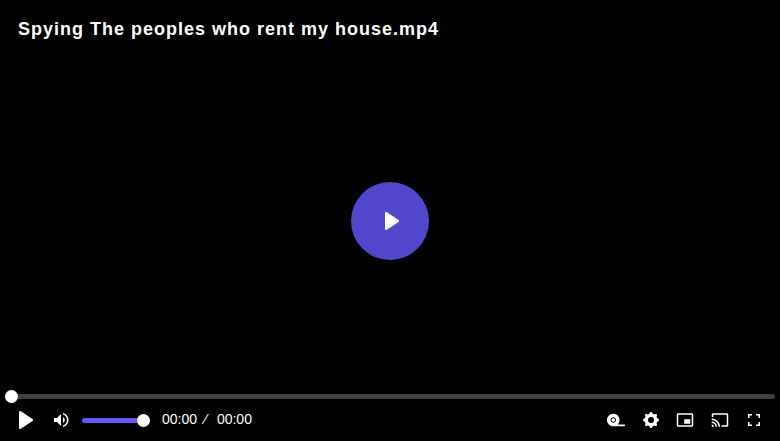Click the left edge of the volume slider track
This screenshot has height=441, width=780.
pos(84,421)
